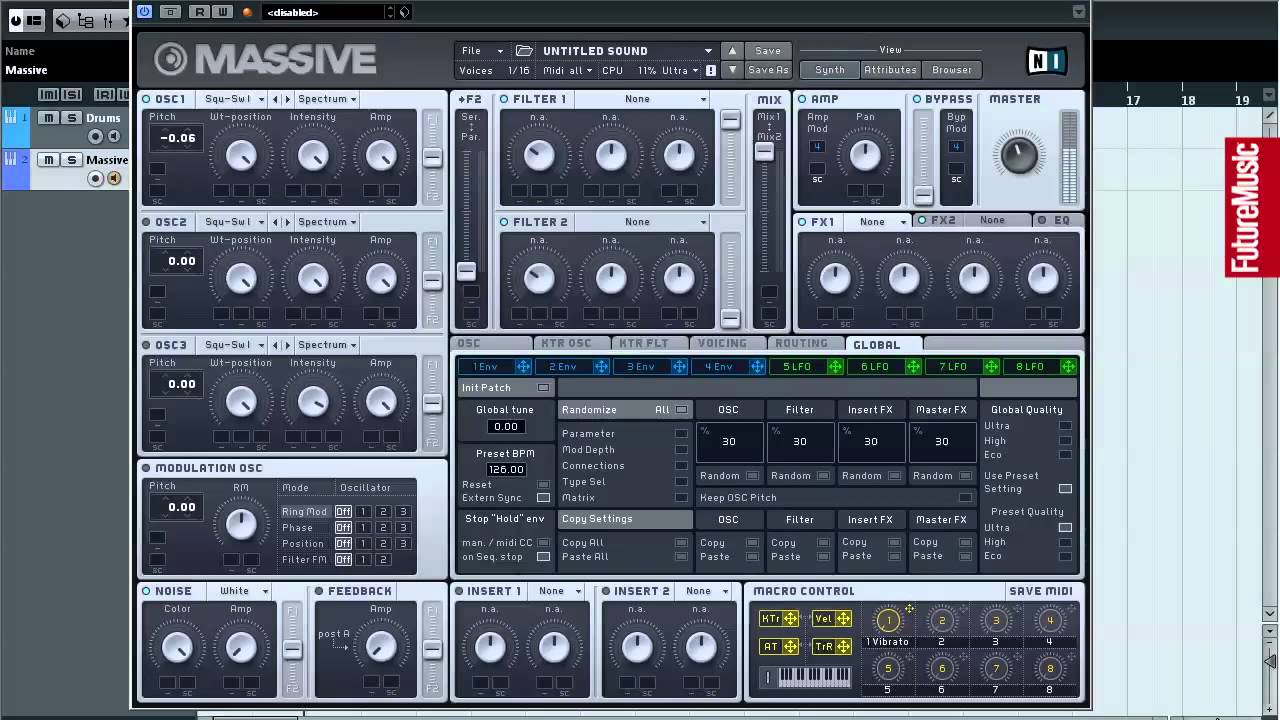Screen dimensions: 1280x720
Task: Switch to the Browser view
Action: click(x=951, y=70)
